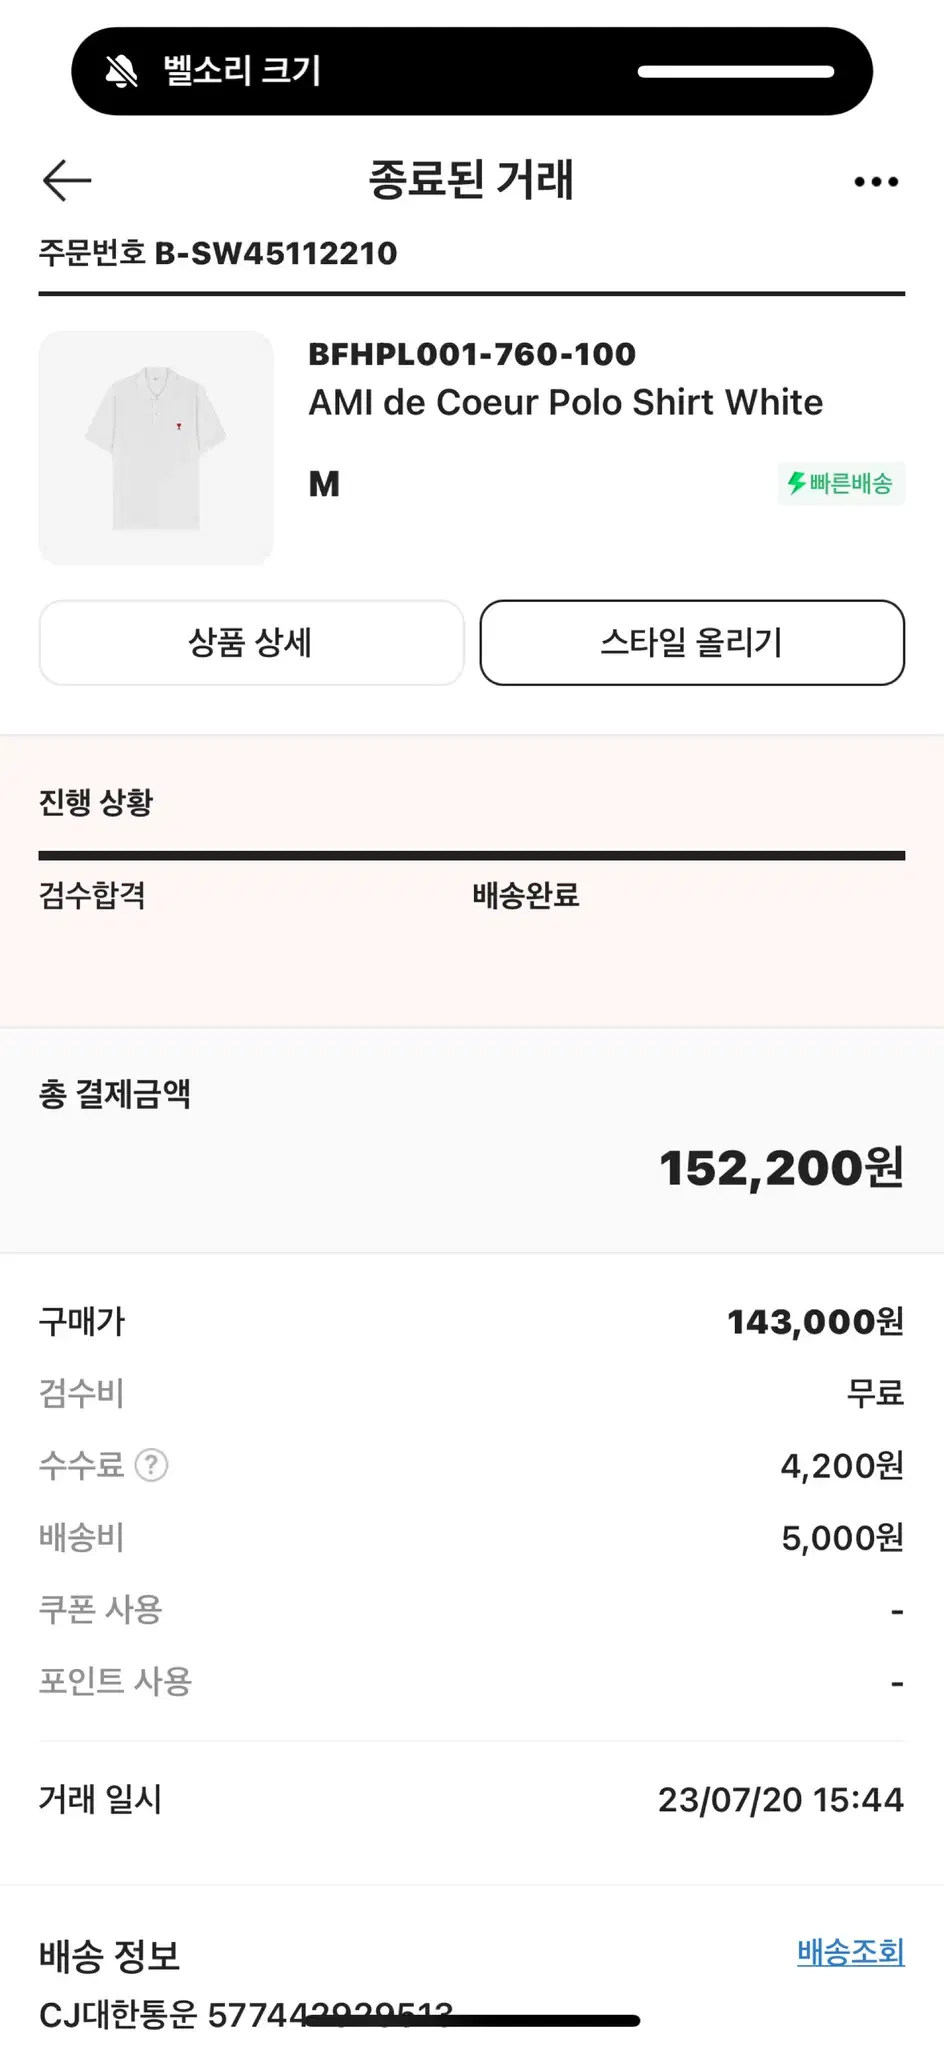The width and height of the screenshot is (944, 2046).
Task: Tap the back arrow icon
Action: click(67, 181)
